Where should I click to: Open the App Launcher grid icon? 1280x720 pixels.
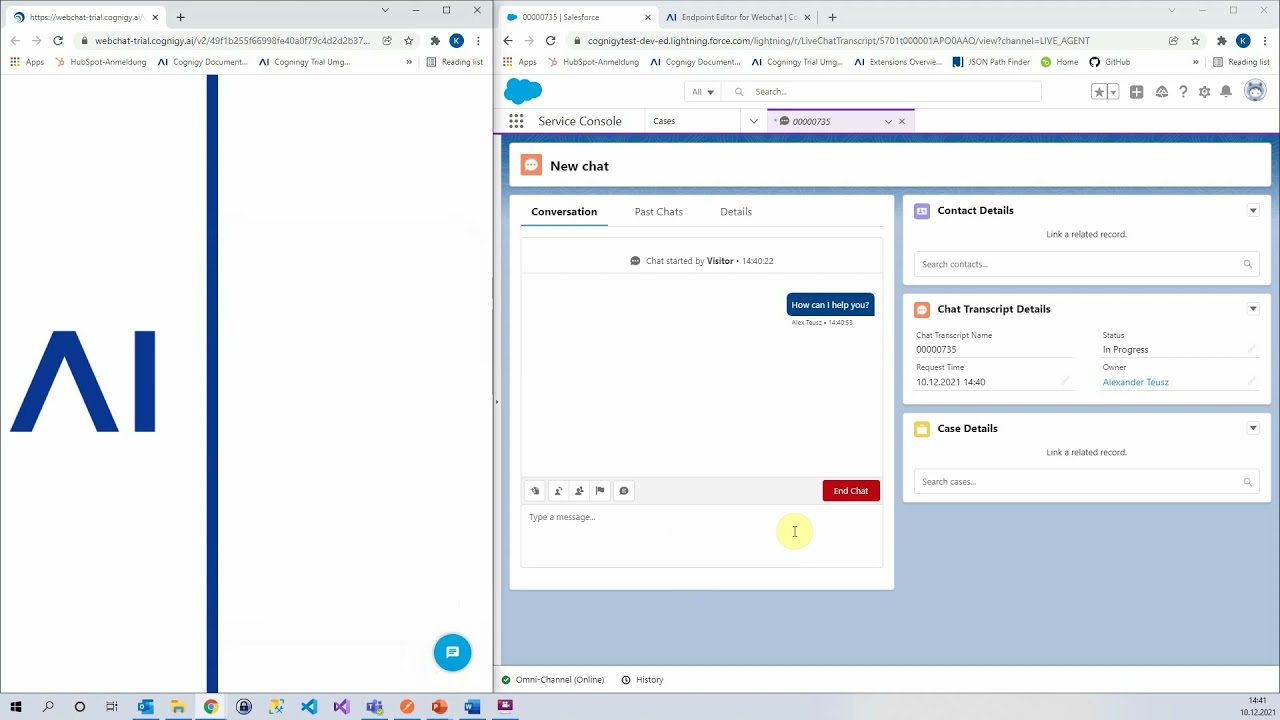(516, 121)
